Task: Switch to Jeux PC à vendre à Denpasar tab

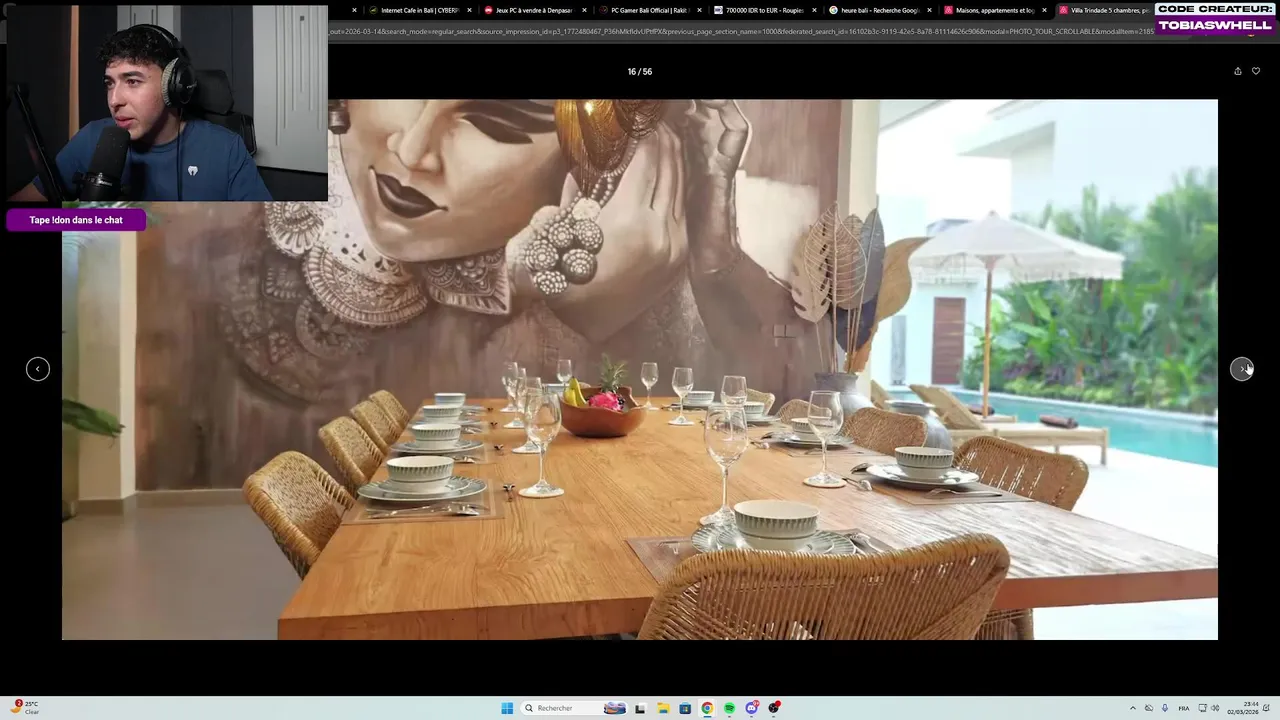Action: tap(534, 10)
